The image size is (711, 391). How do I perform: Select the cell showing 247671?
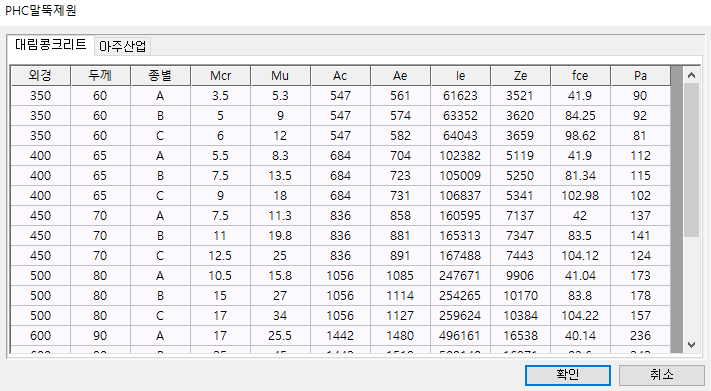[x=461, y=275]
